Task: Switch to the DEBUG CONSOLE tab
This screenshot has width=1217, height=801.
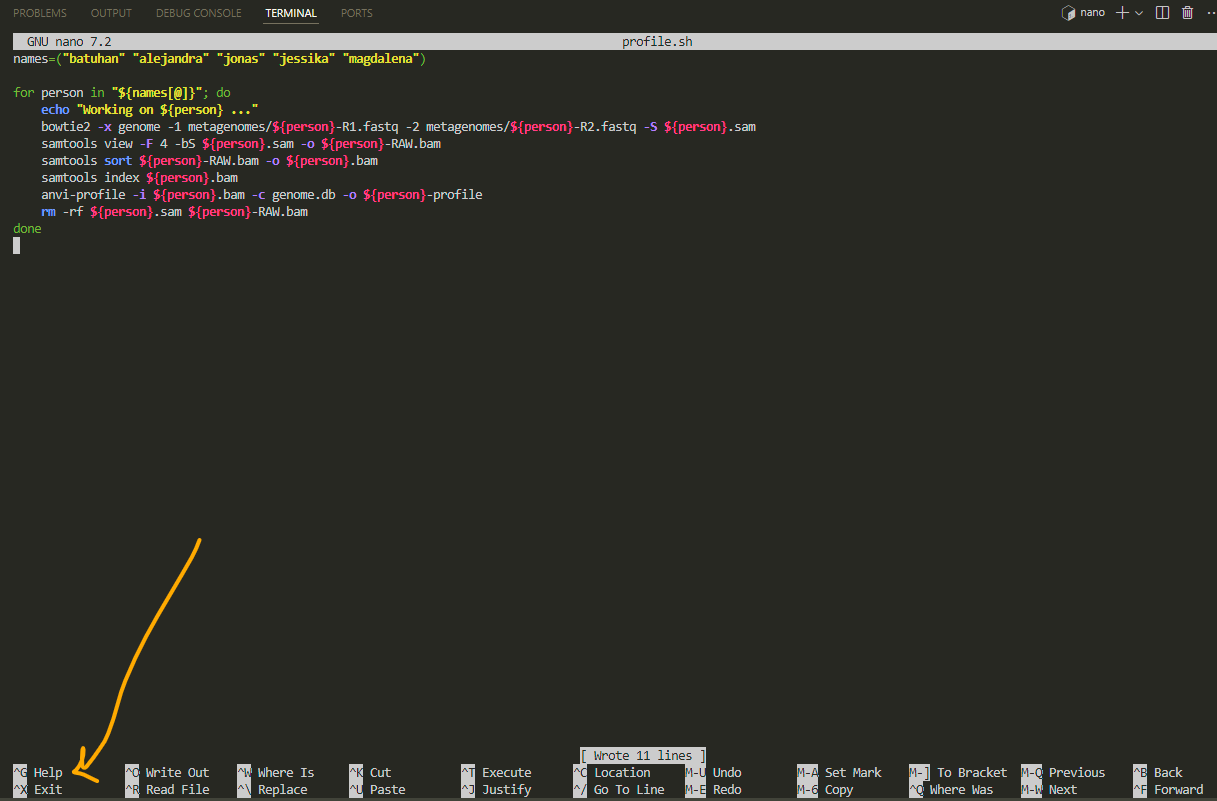Action: (x=198, y=13)
